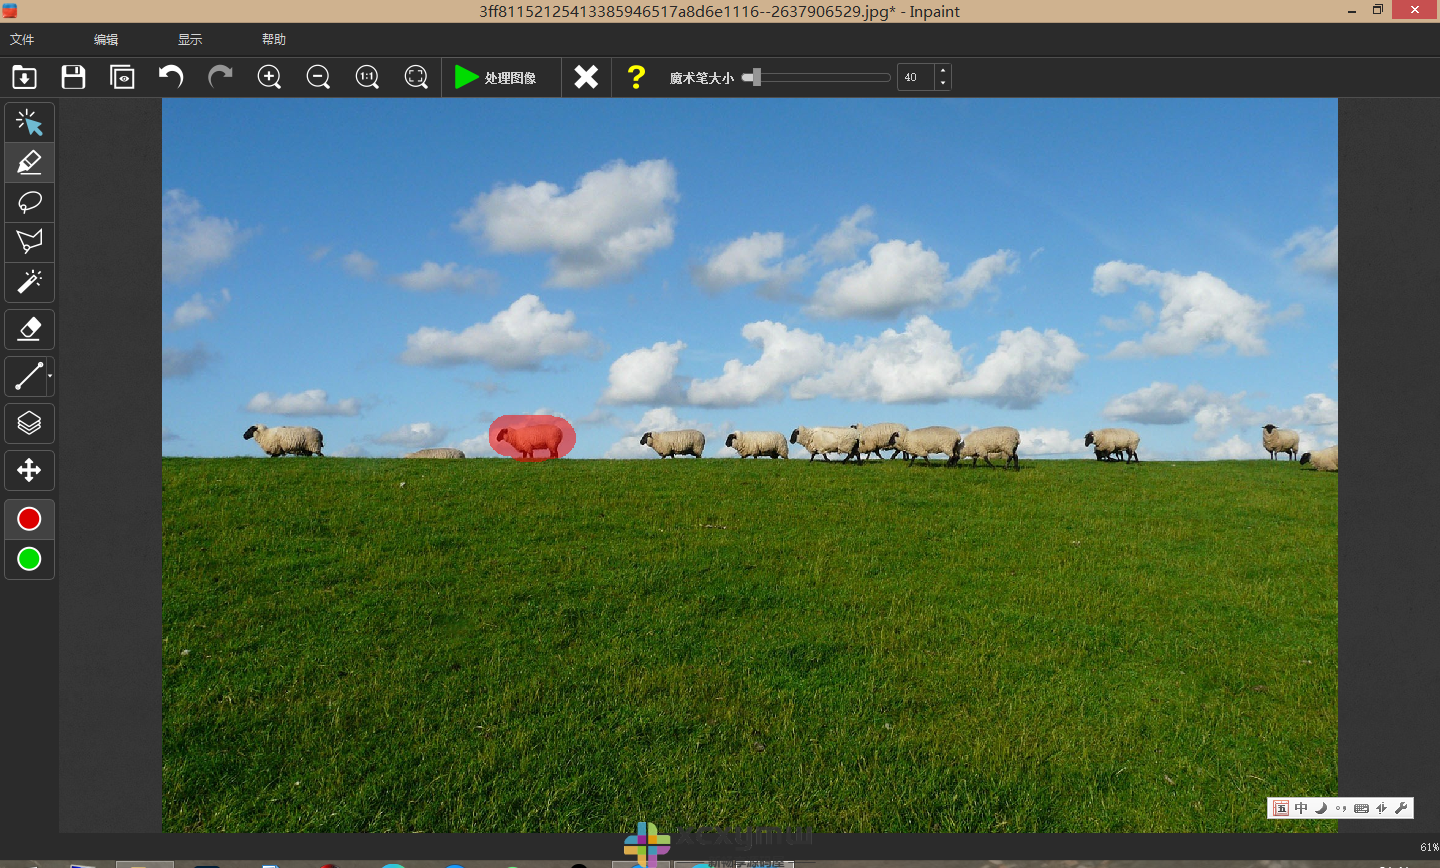Select the marker tool
Viewport: 1440px width, 868px height.
point(29,162)
